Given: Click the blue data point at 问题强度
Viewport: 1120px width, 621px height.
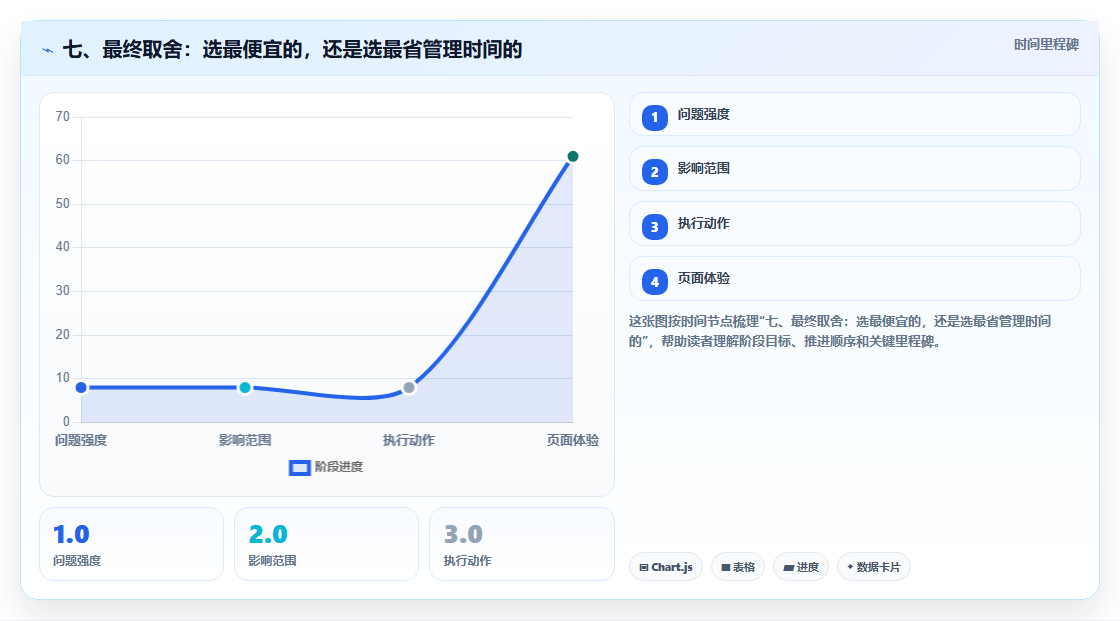Looking at the screenshot, I should [x=81, y=387].
